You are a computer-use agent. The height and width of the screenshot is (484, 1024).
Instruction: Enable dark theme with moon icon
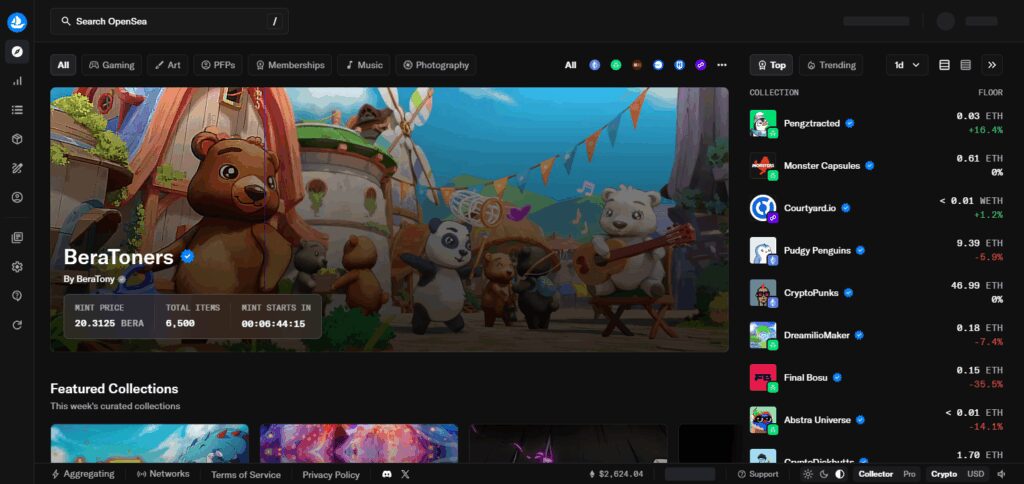pyautogui.click(x=824, y=474)
